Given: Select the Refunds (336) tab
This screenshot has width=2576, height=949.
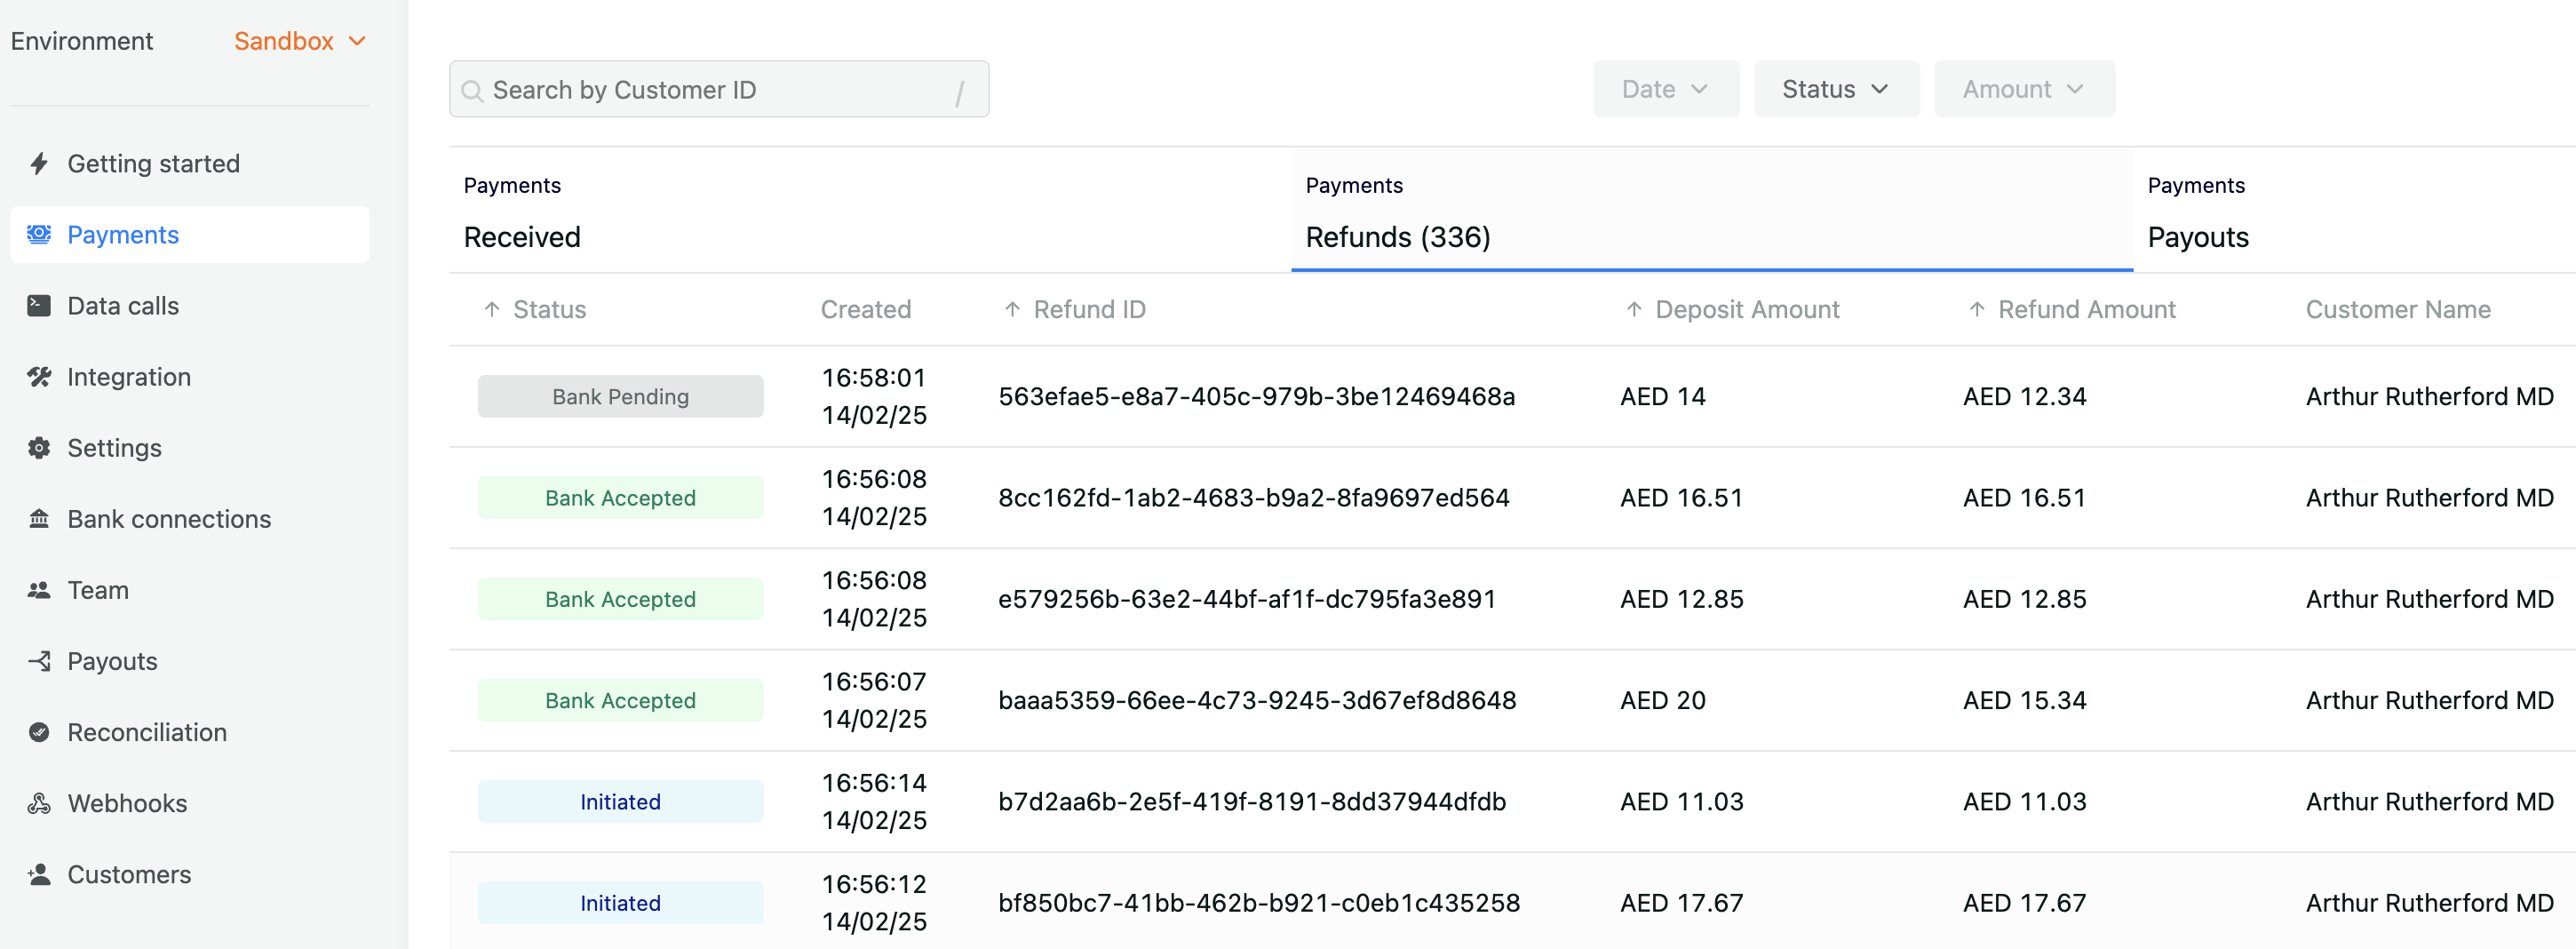Looking at the screenshot, I should 1712,211.
